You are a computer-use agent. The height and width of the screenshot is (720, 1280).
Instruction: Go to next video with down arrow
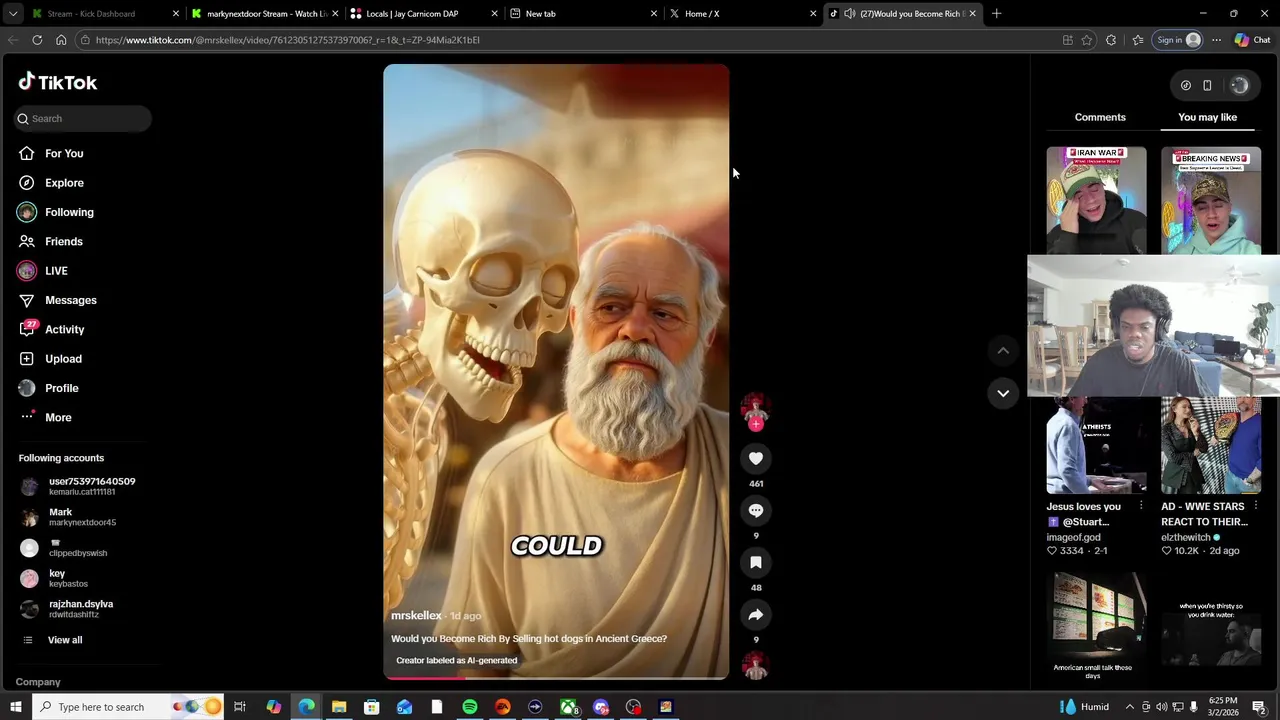[x=1003, y=393]
